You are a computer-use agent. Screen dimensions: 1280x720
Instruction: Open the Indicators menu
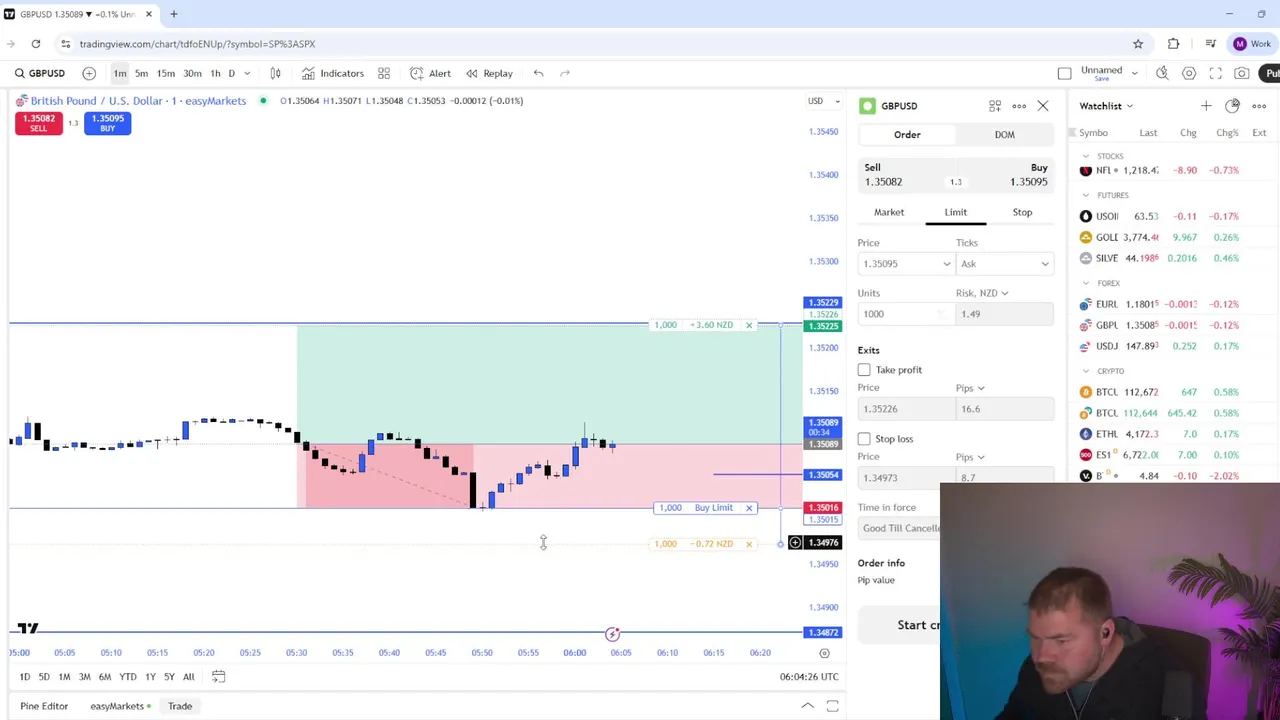(333, 73)
